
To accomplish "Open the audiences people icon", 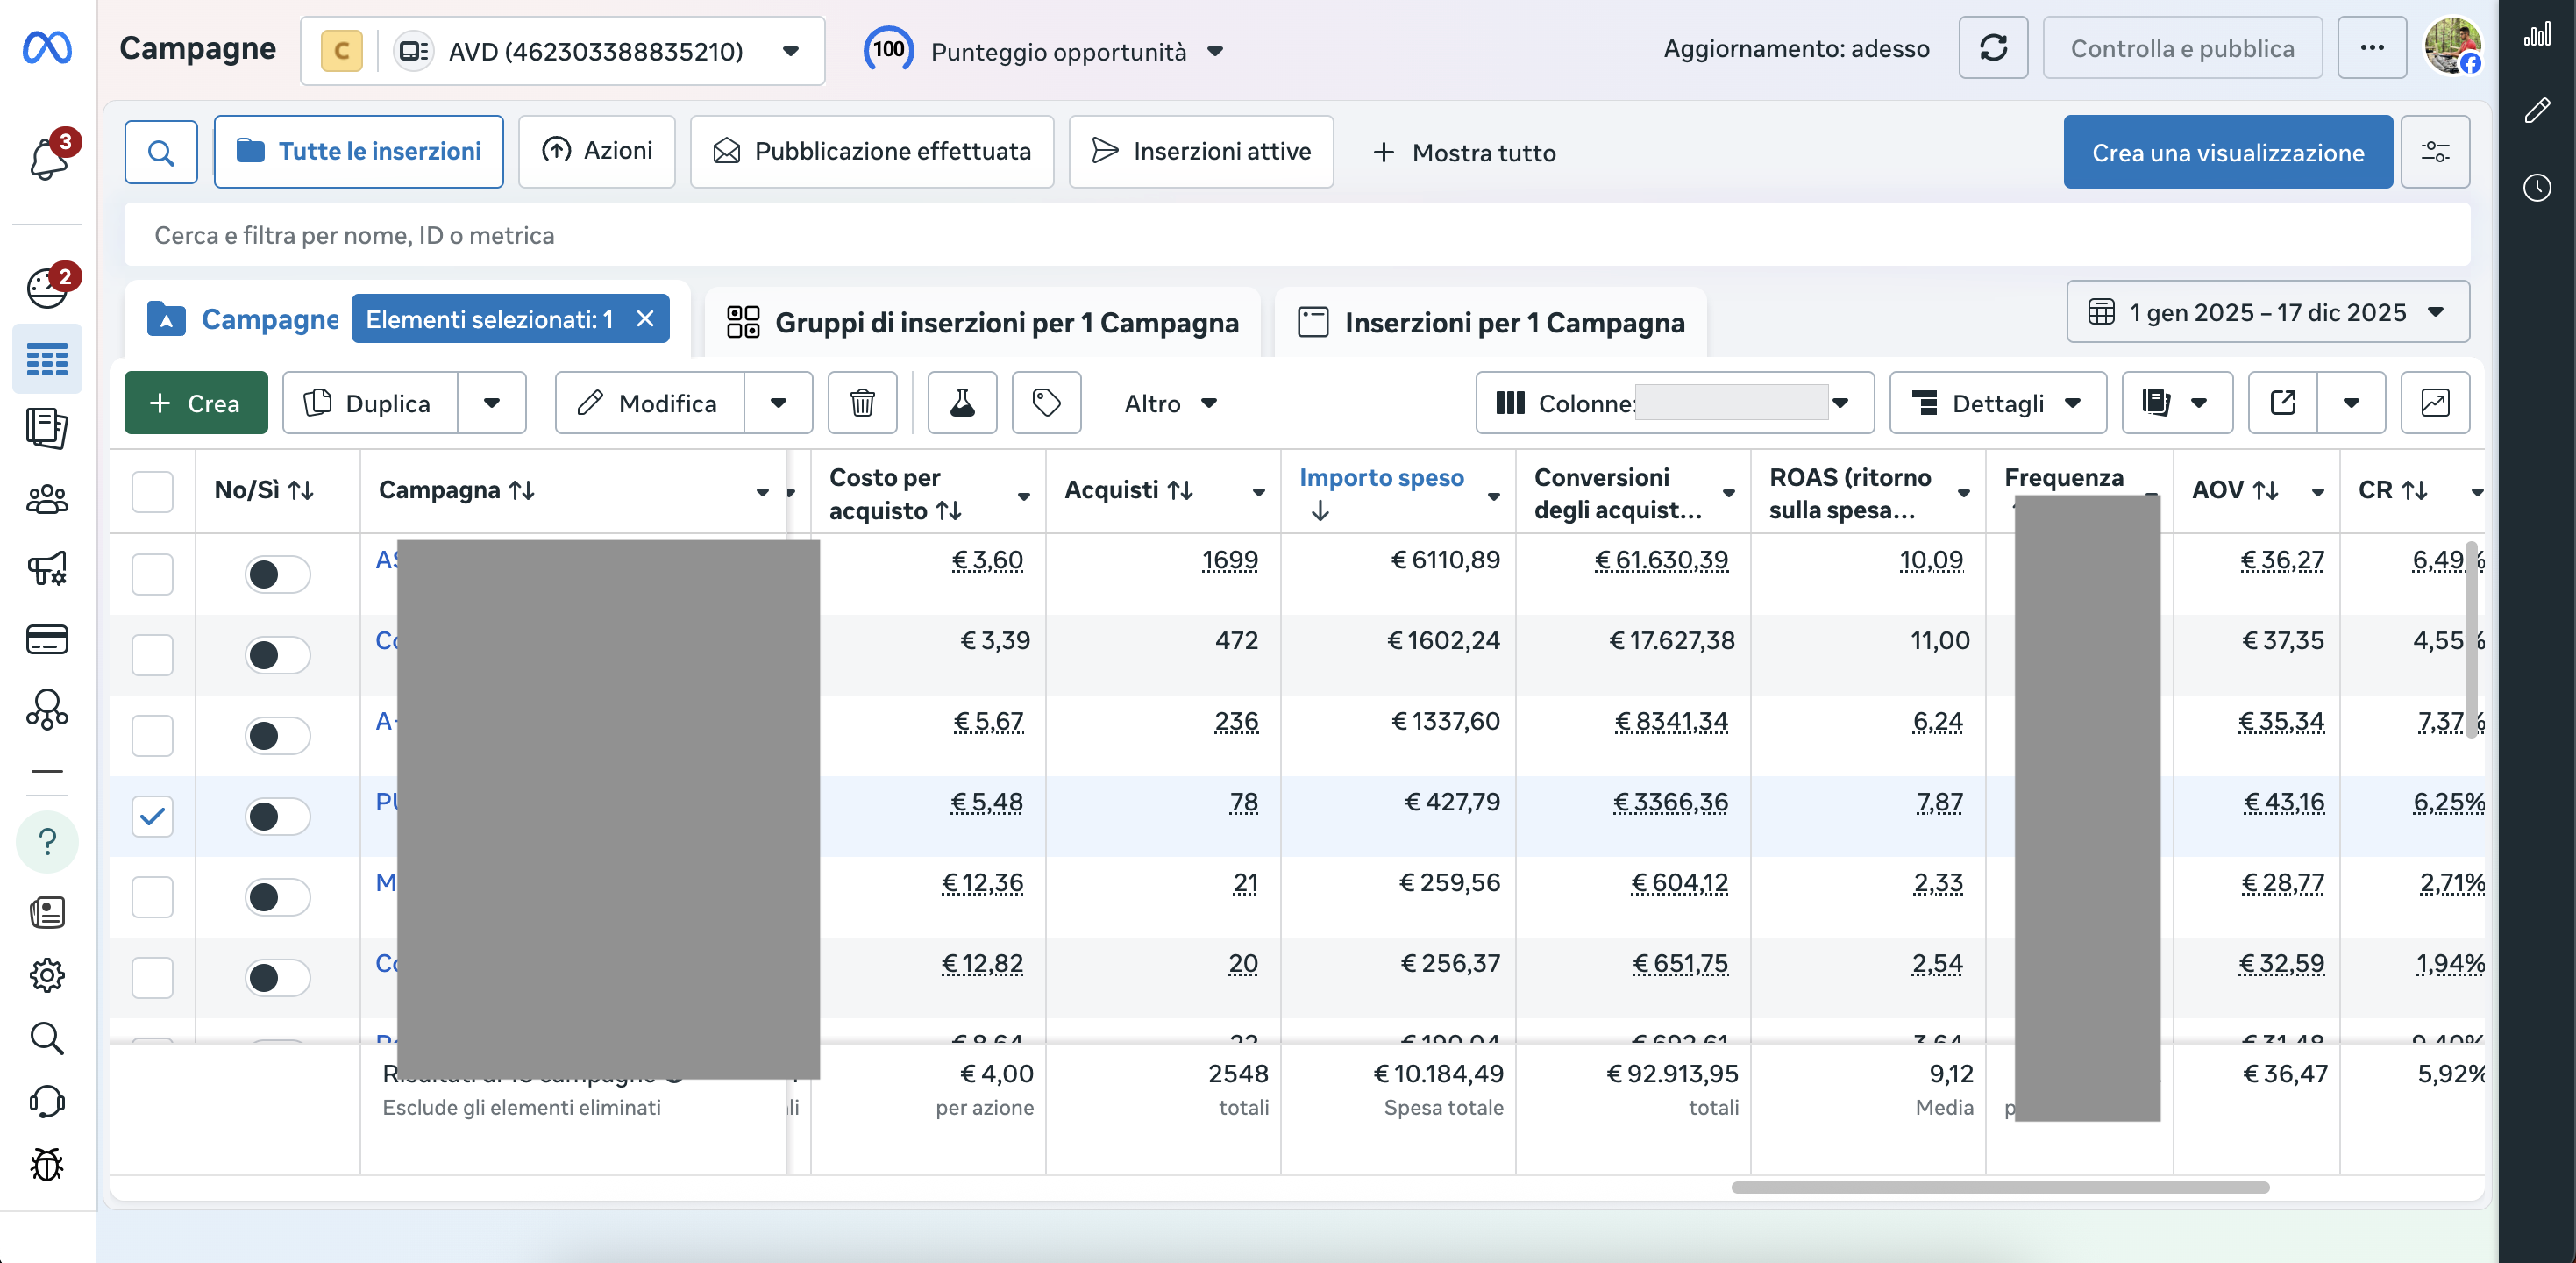I will click(47, 499).
